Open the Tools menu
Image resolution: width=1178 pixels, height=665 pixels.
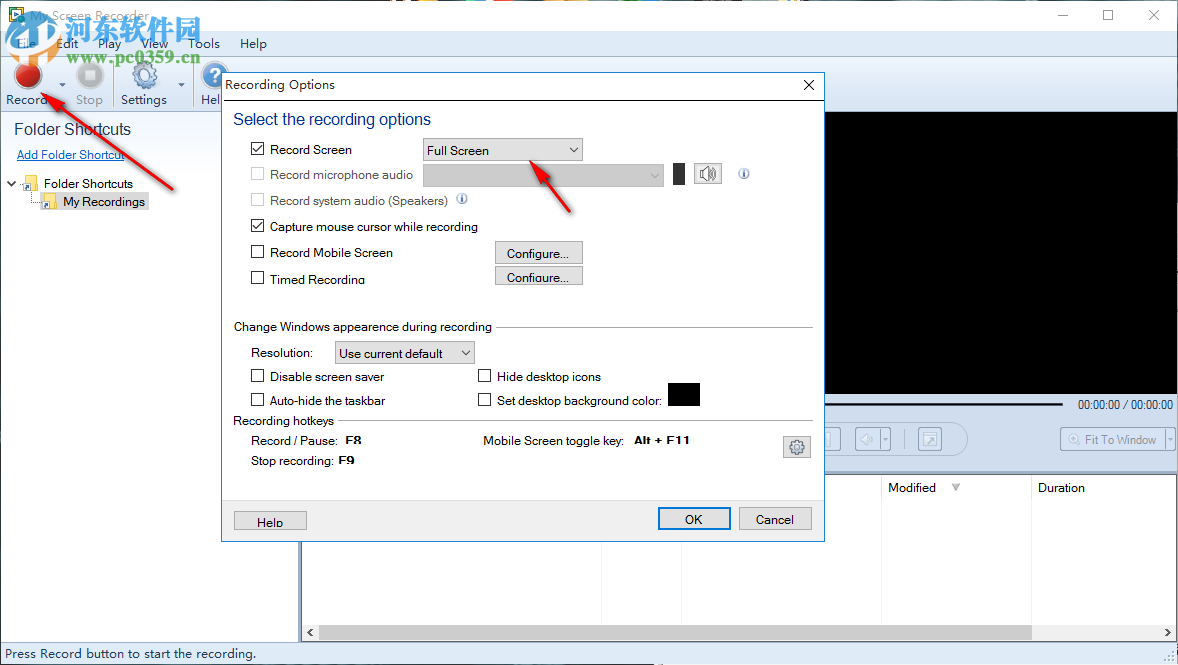(x=204, y=43)
